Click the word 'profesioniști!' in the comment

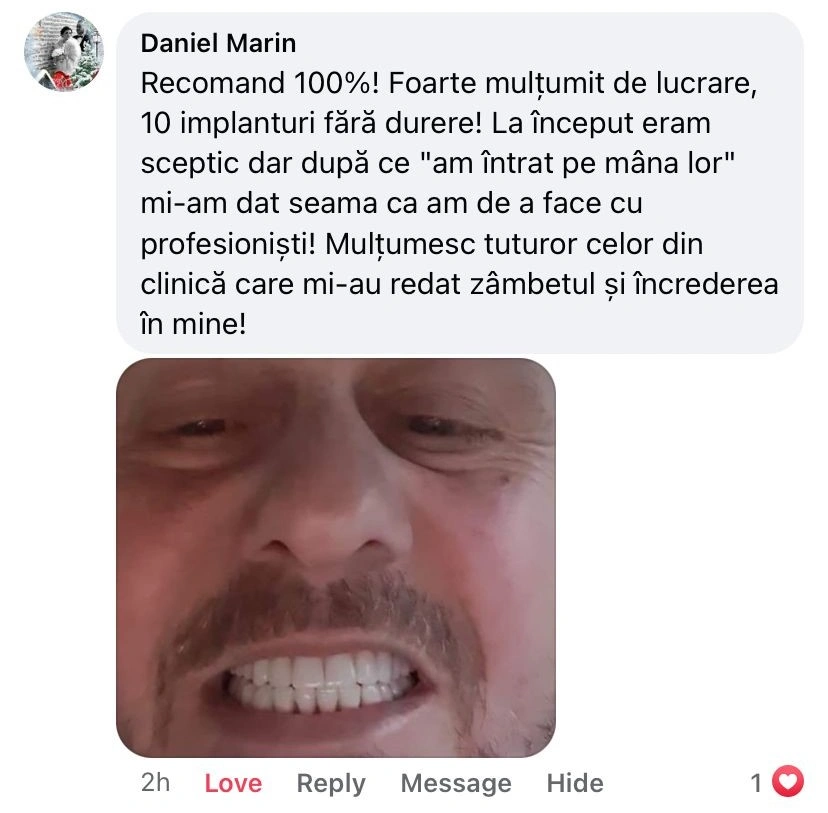[x=228, y=245]
